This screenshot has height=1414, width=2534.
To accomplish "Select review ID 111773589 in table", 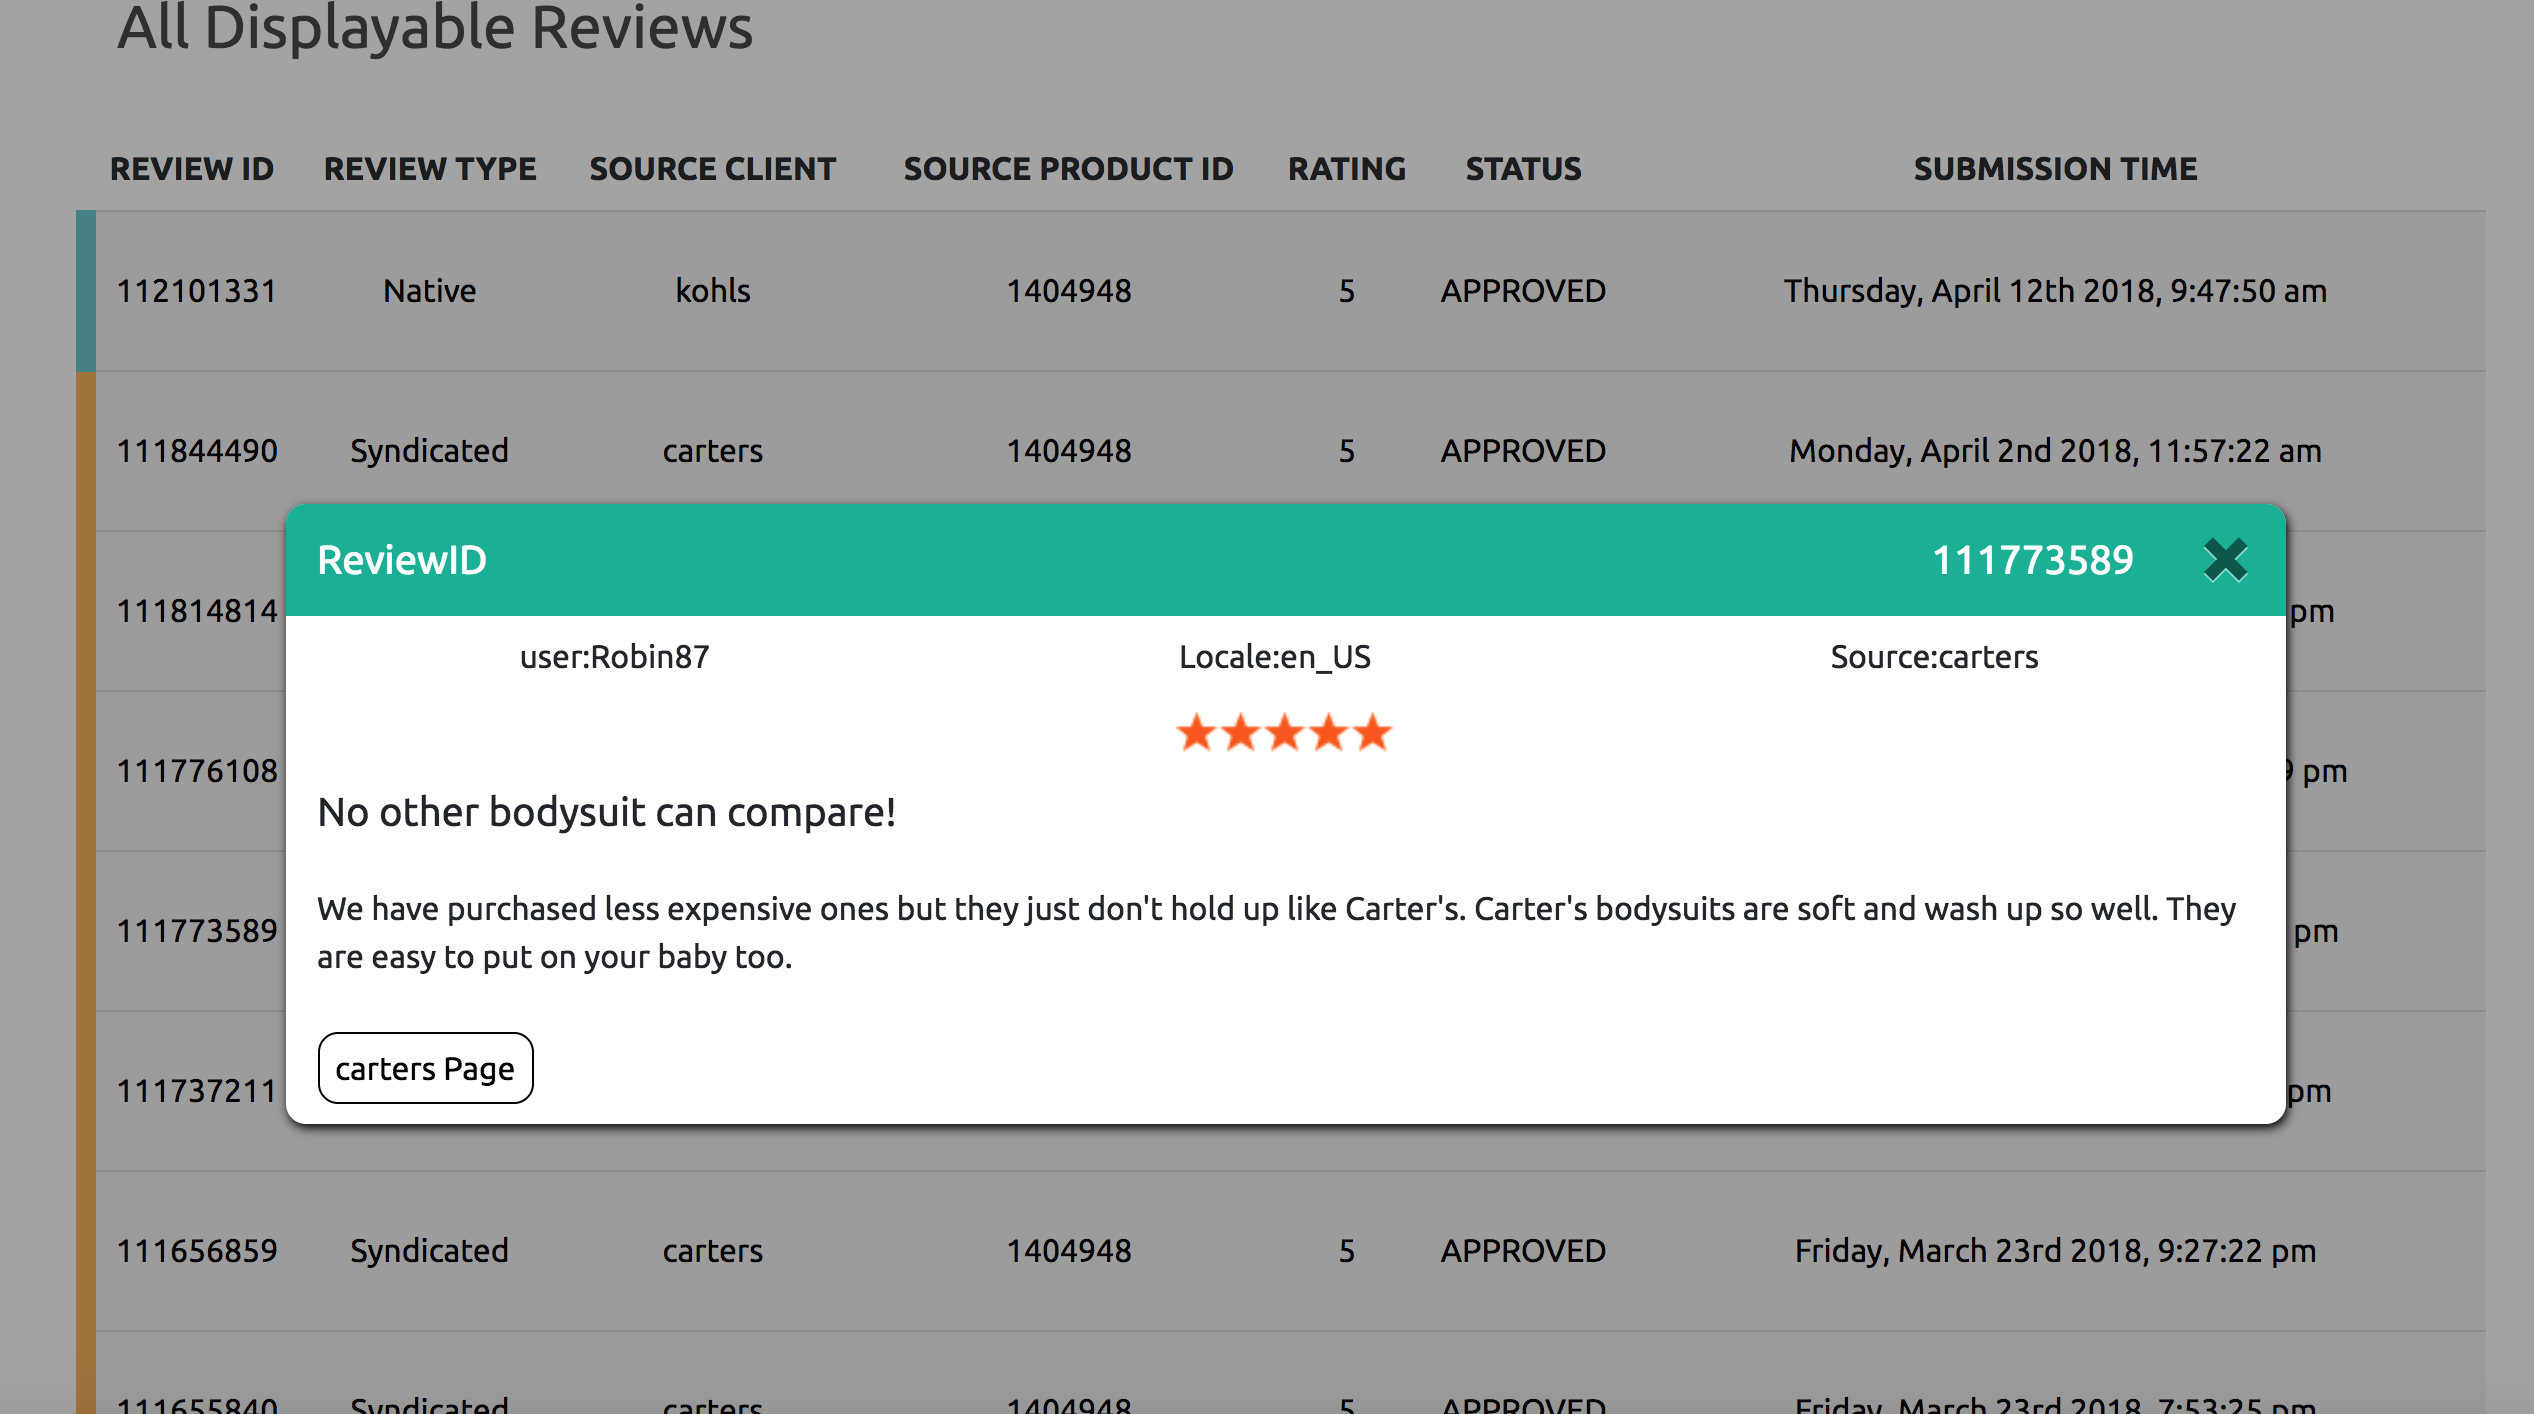I will point(197,931).
